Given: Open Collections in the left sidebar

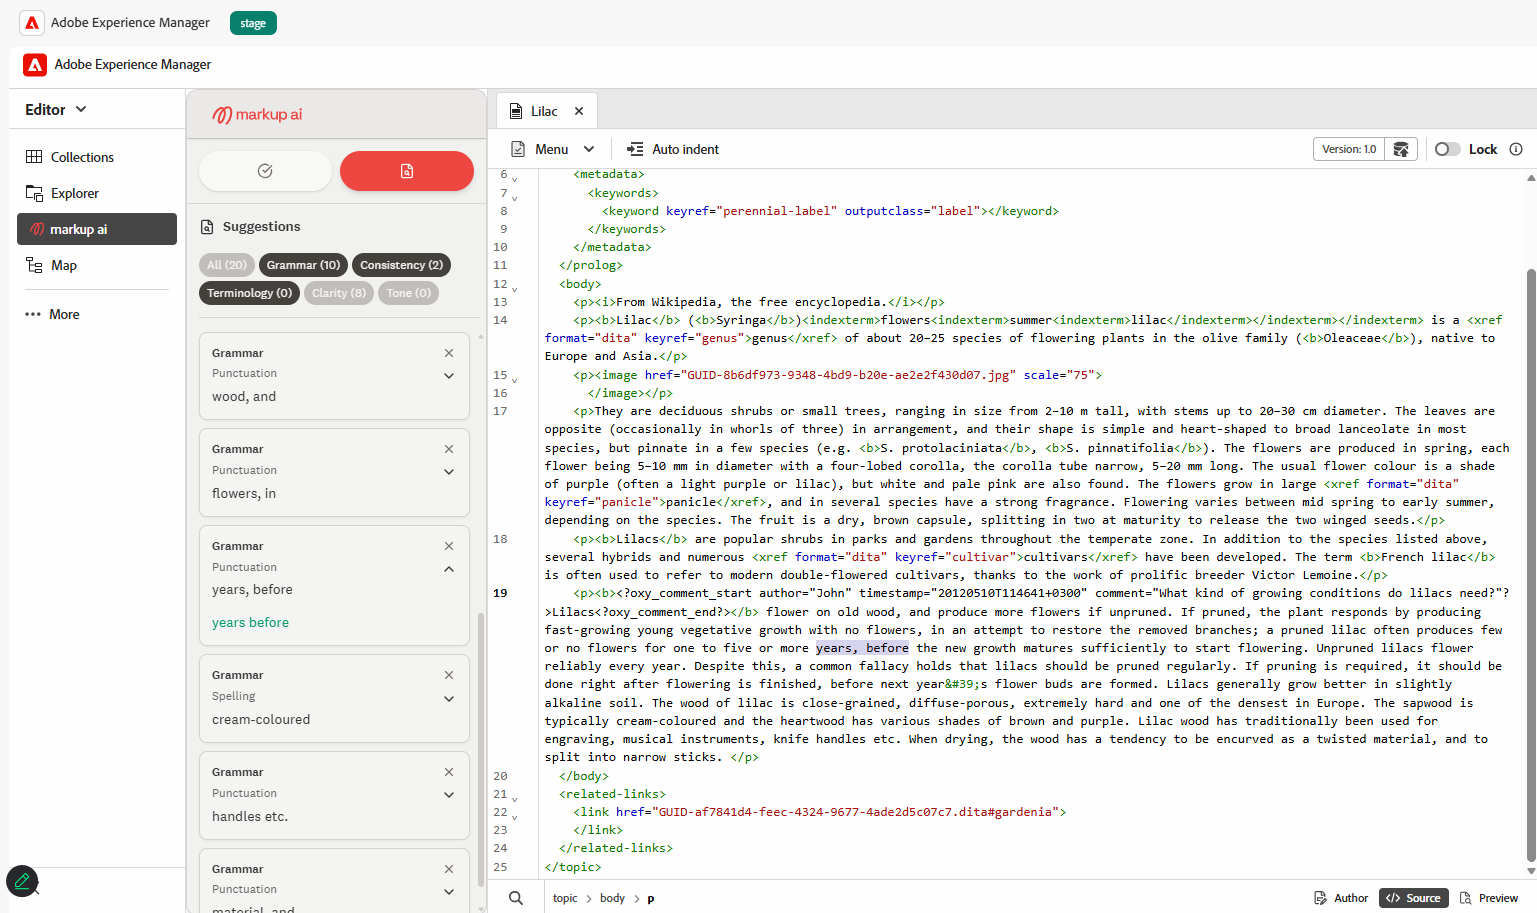Looking at the screenshot, I should pos(82,157).
